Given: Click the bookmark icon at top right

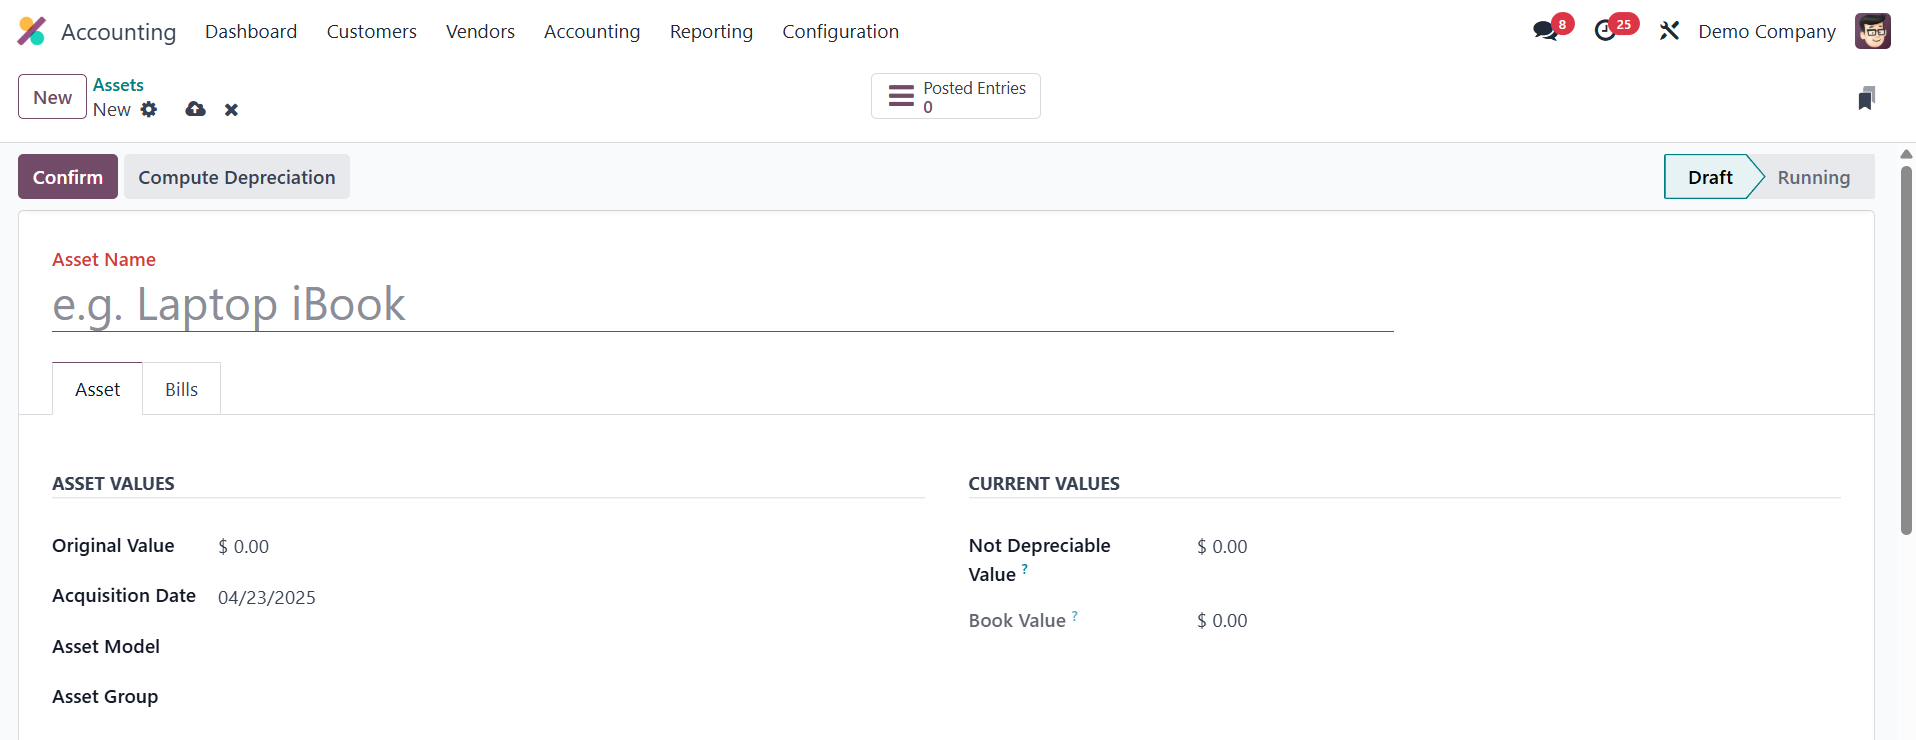Looking at the screenshot, I should coord(1866,98).
